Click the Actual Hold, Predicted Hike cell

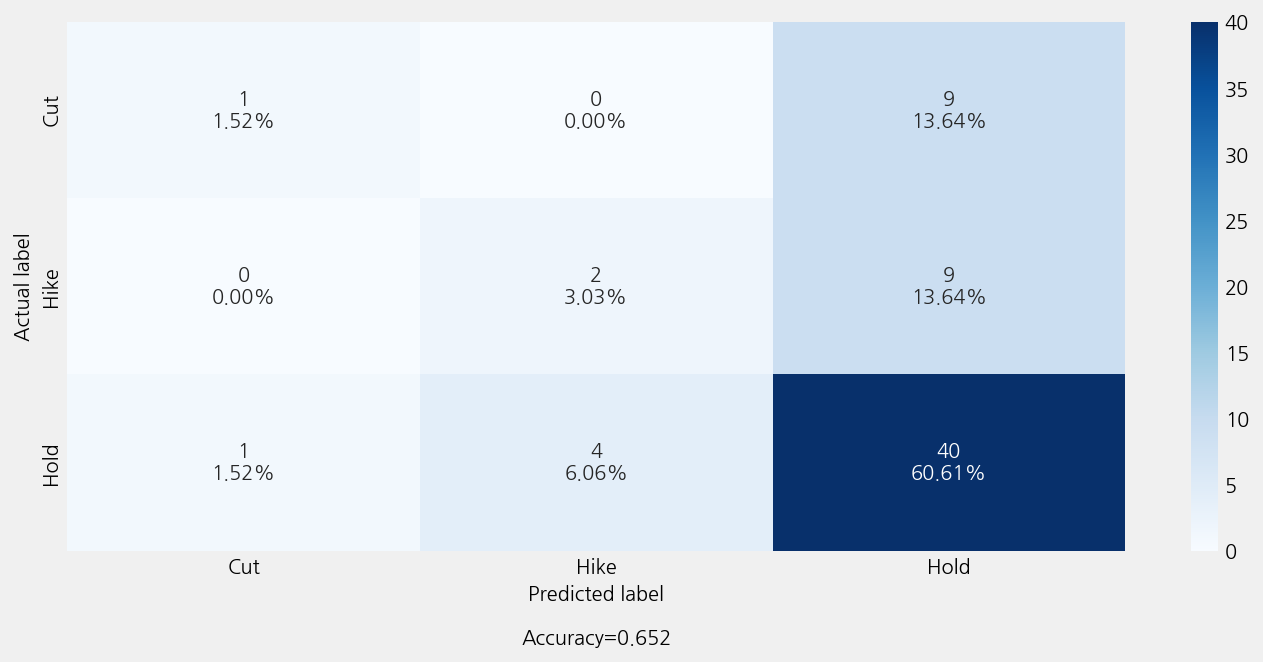coord(596,462)
